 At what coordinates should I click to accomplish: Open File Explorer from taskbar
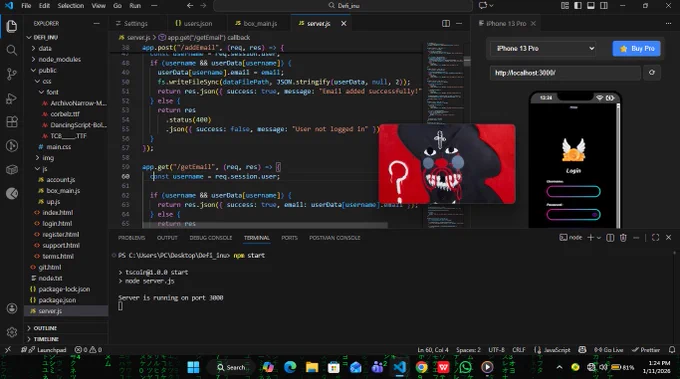(312, 367)
